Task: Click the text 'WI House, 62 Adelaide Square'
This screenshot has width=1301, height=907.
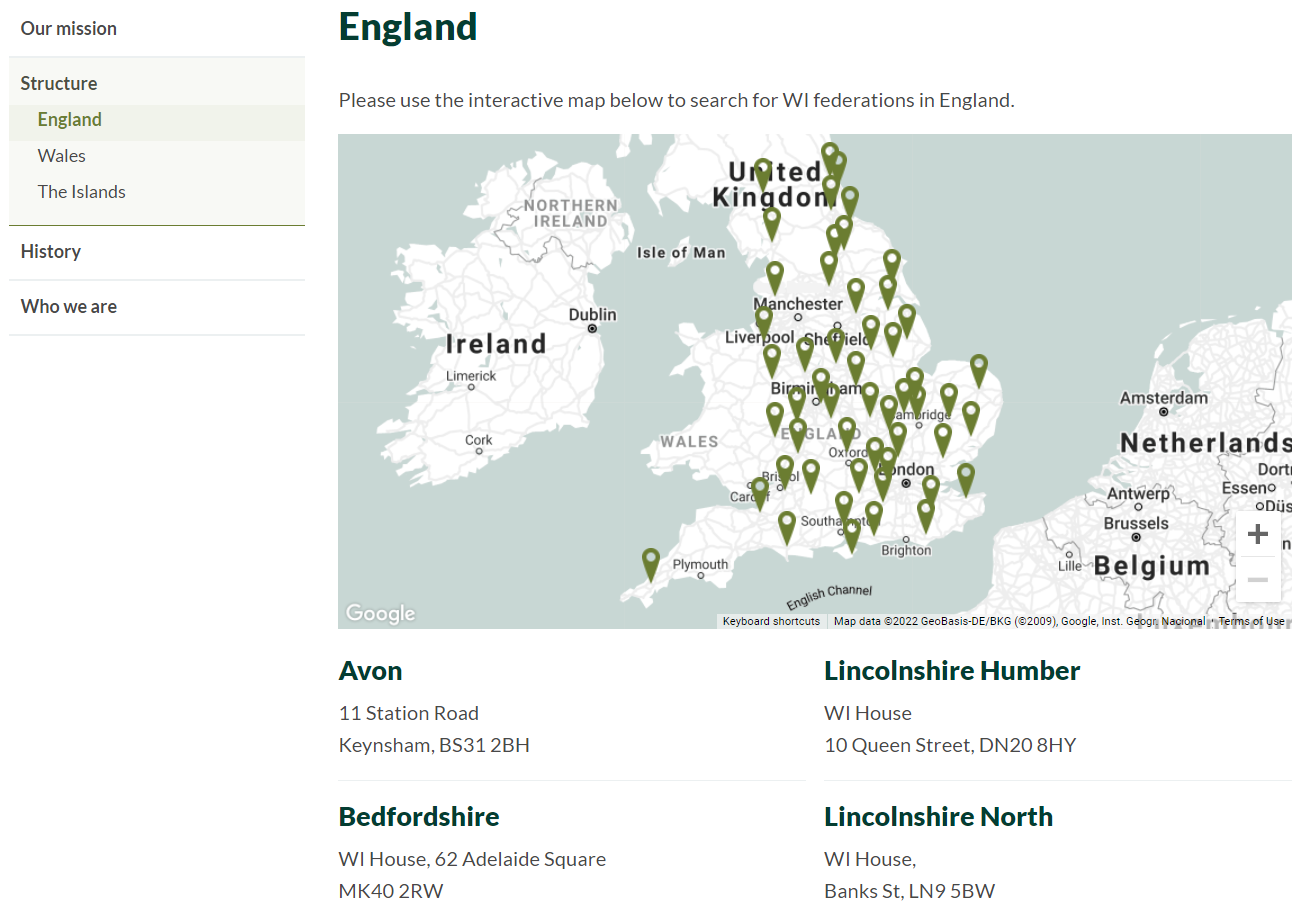Action: coord(472,859)
